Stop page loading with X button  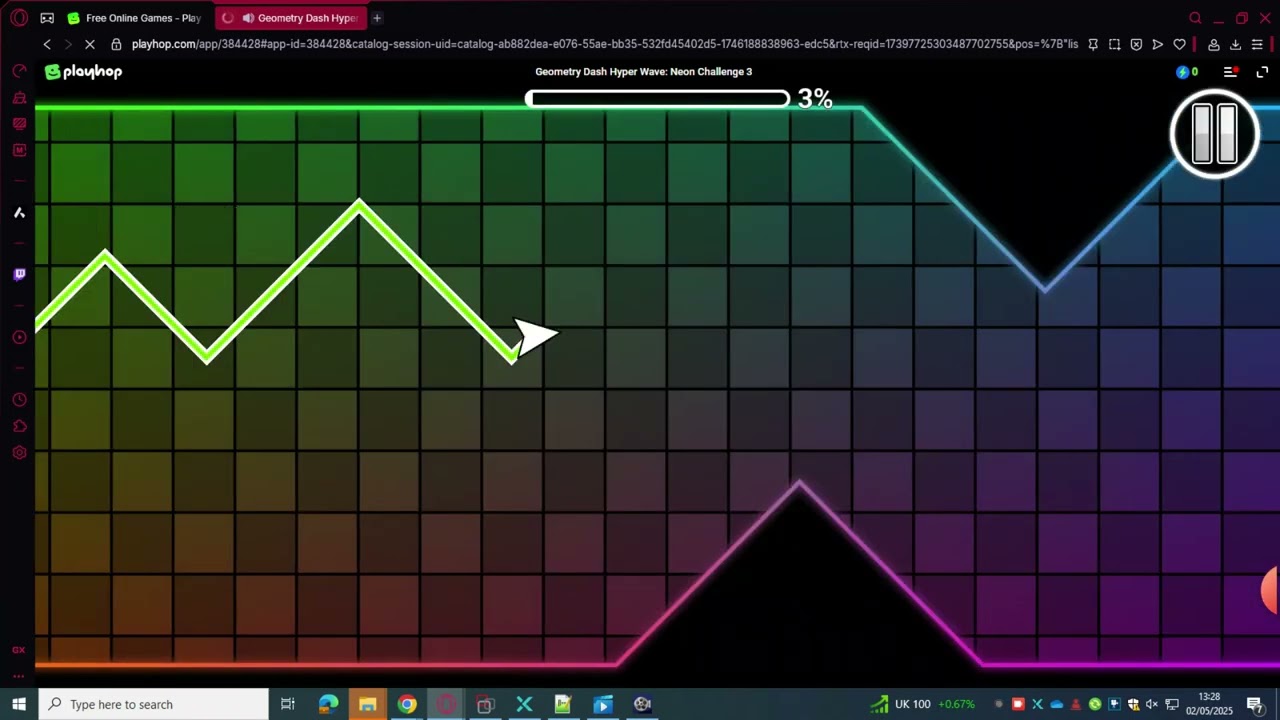pyautogui.click(x=89, y=44)
